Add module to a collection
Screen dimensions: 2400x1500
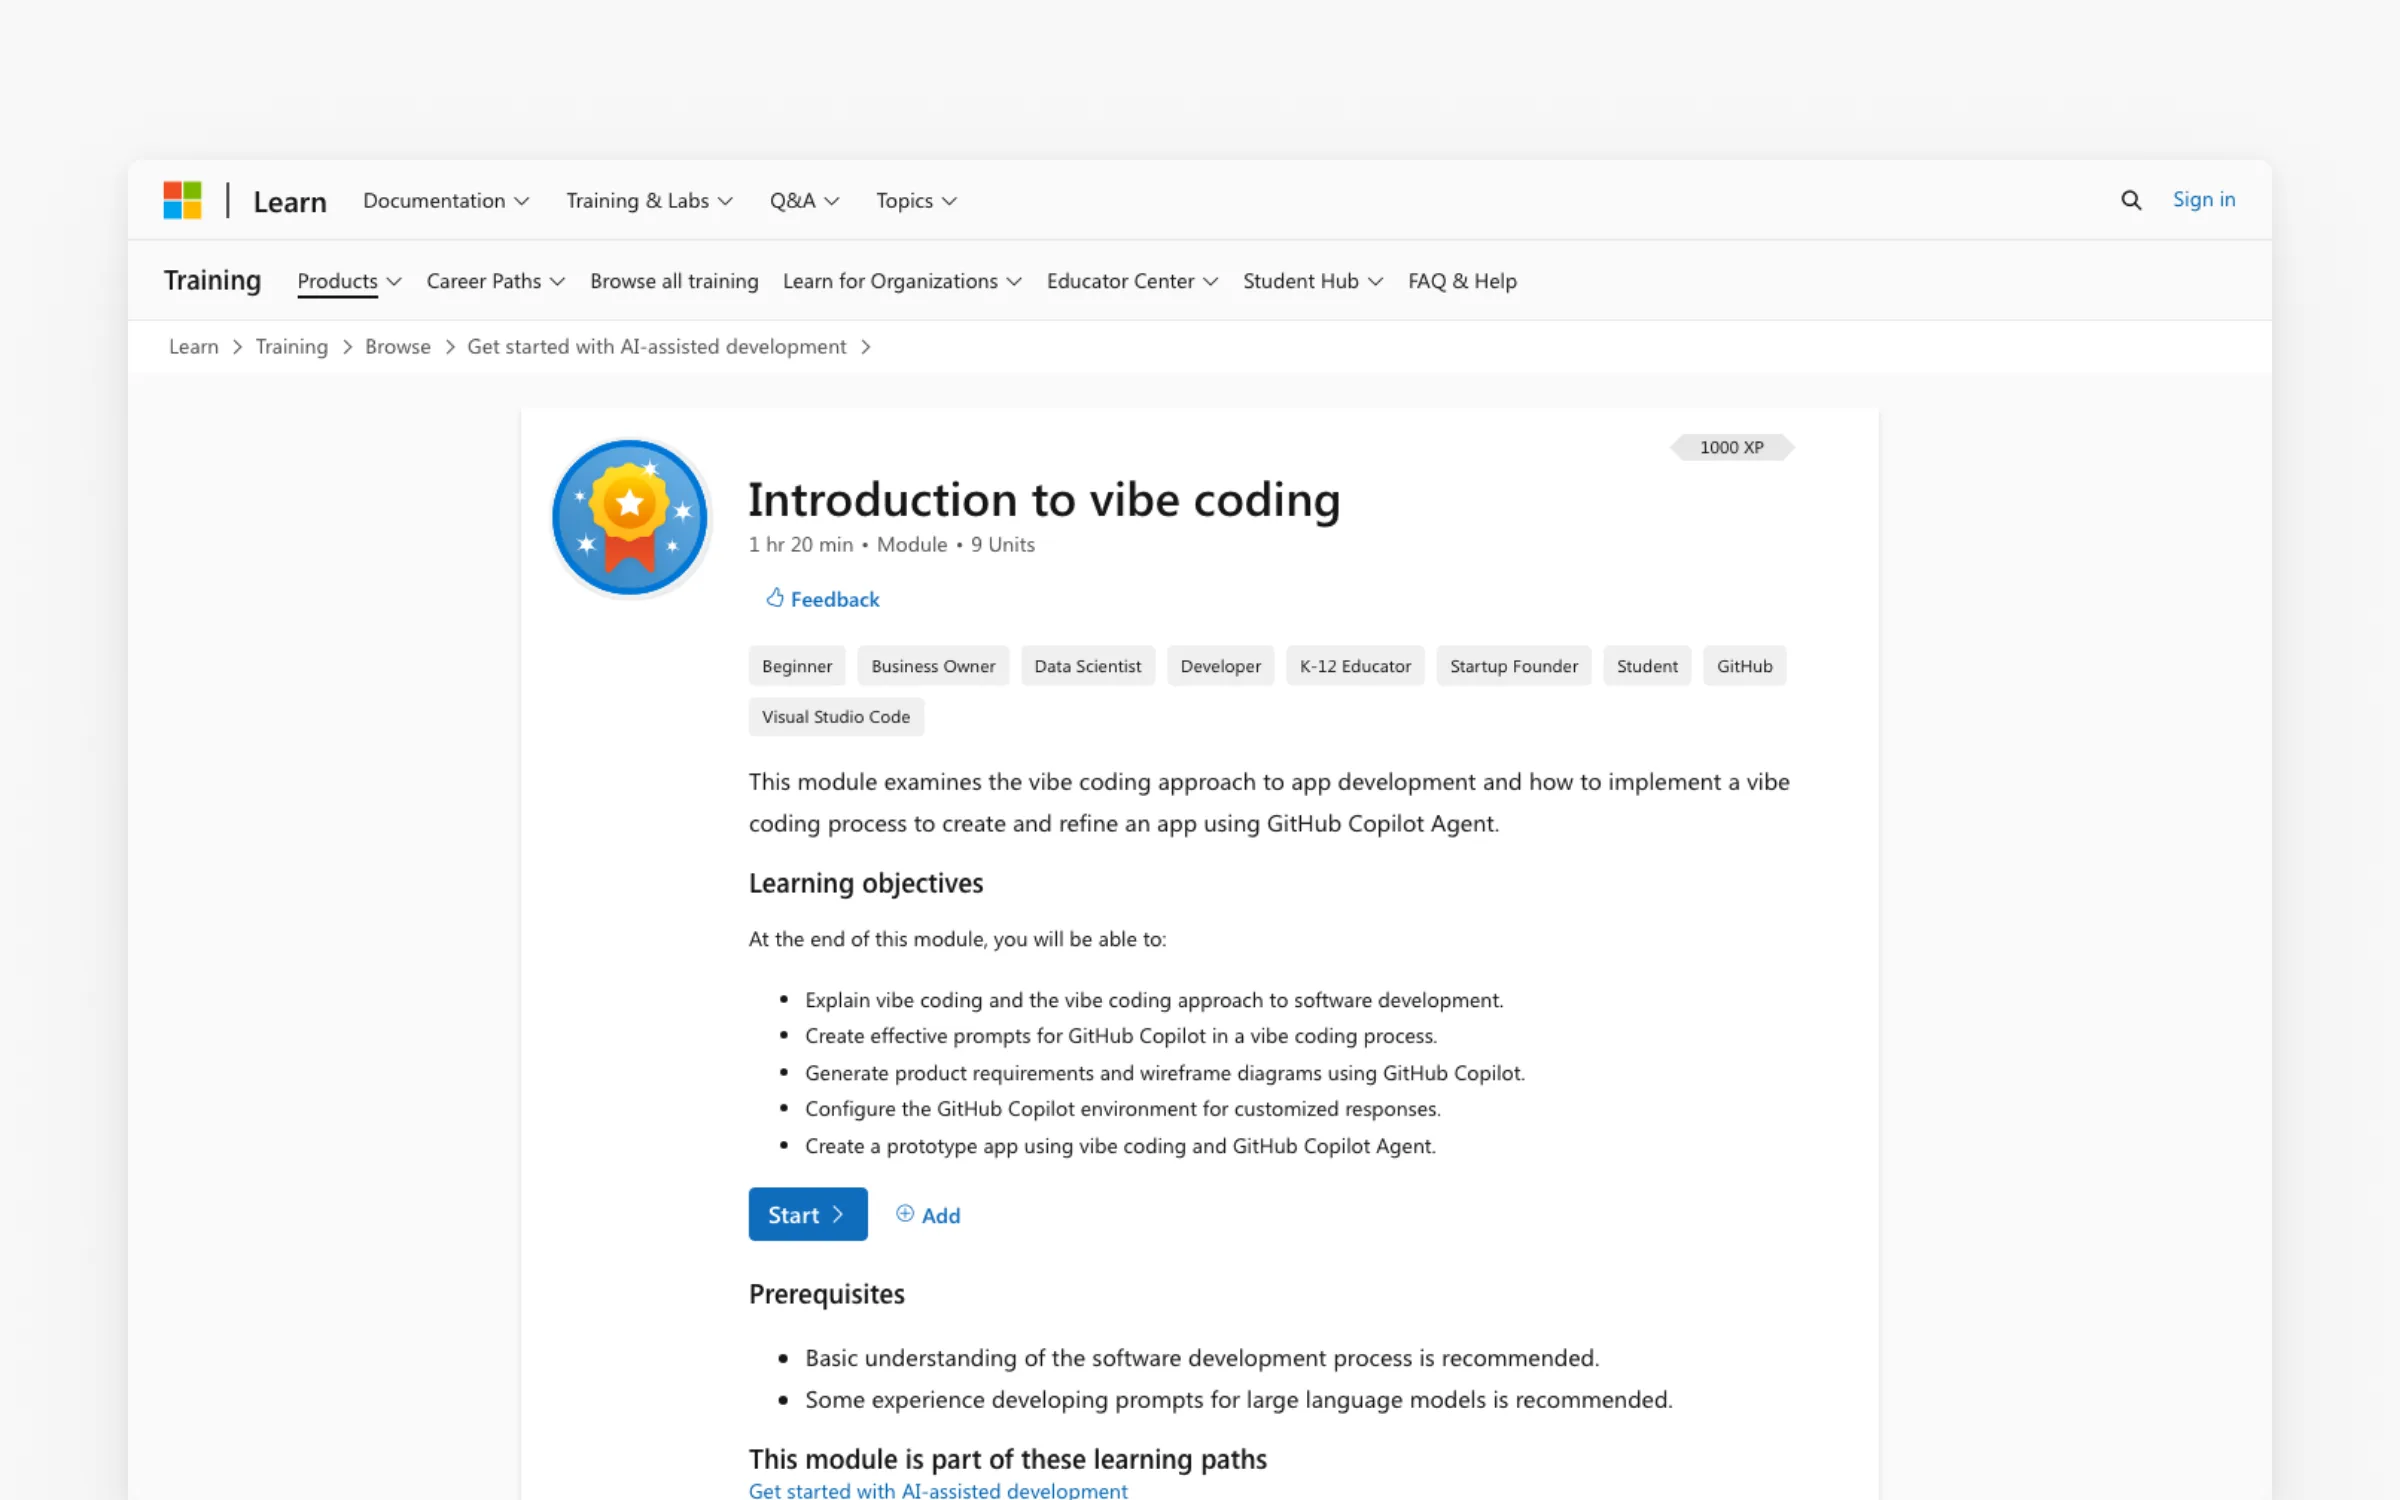pos(928,1215)
